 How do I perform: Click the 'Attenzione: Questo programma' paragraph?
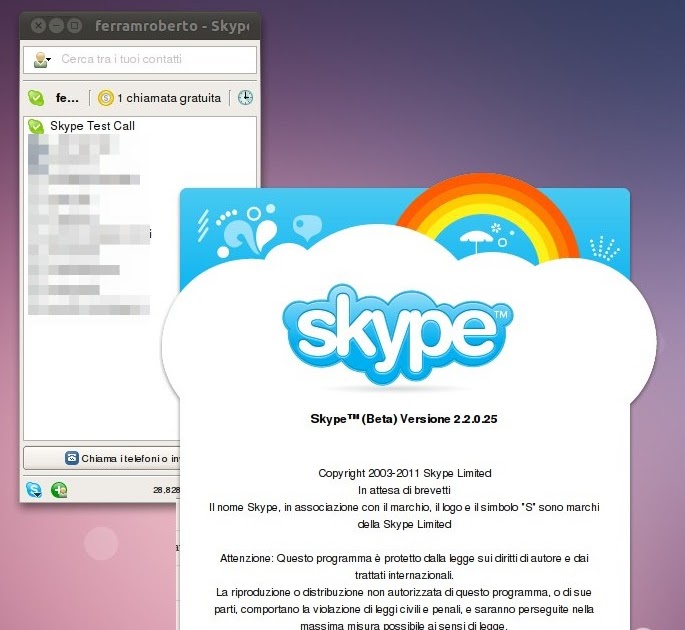pyautogui.click(x=404, y=567)
